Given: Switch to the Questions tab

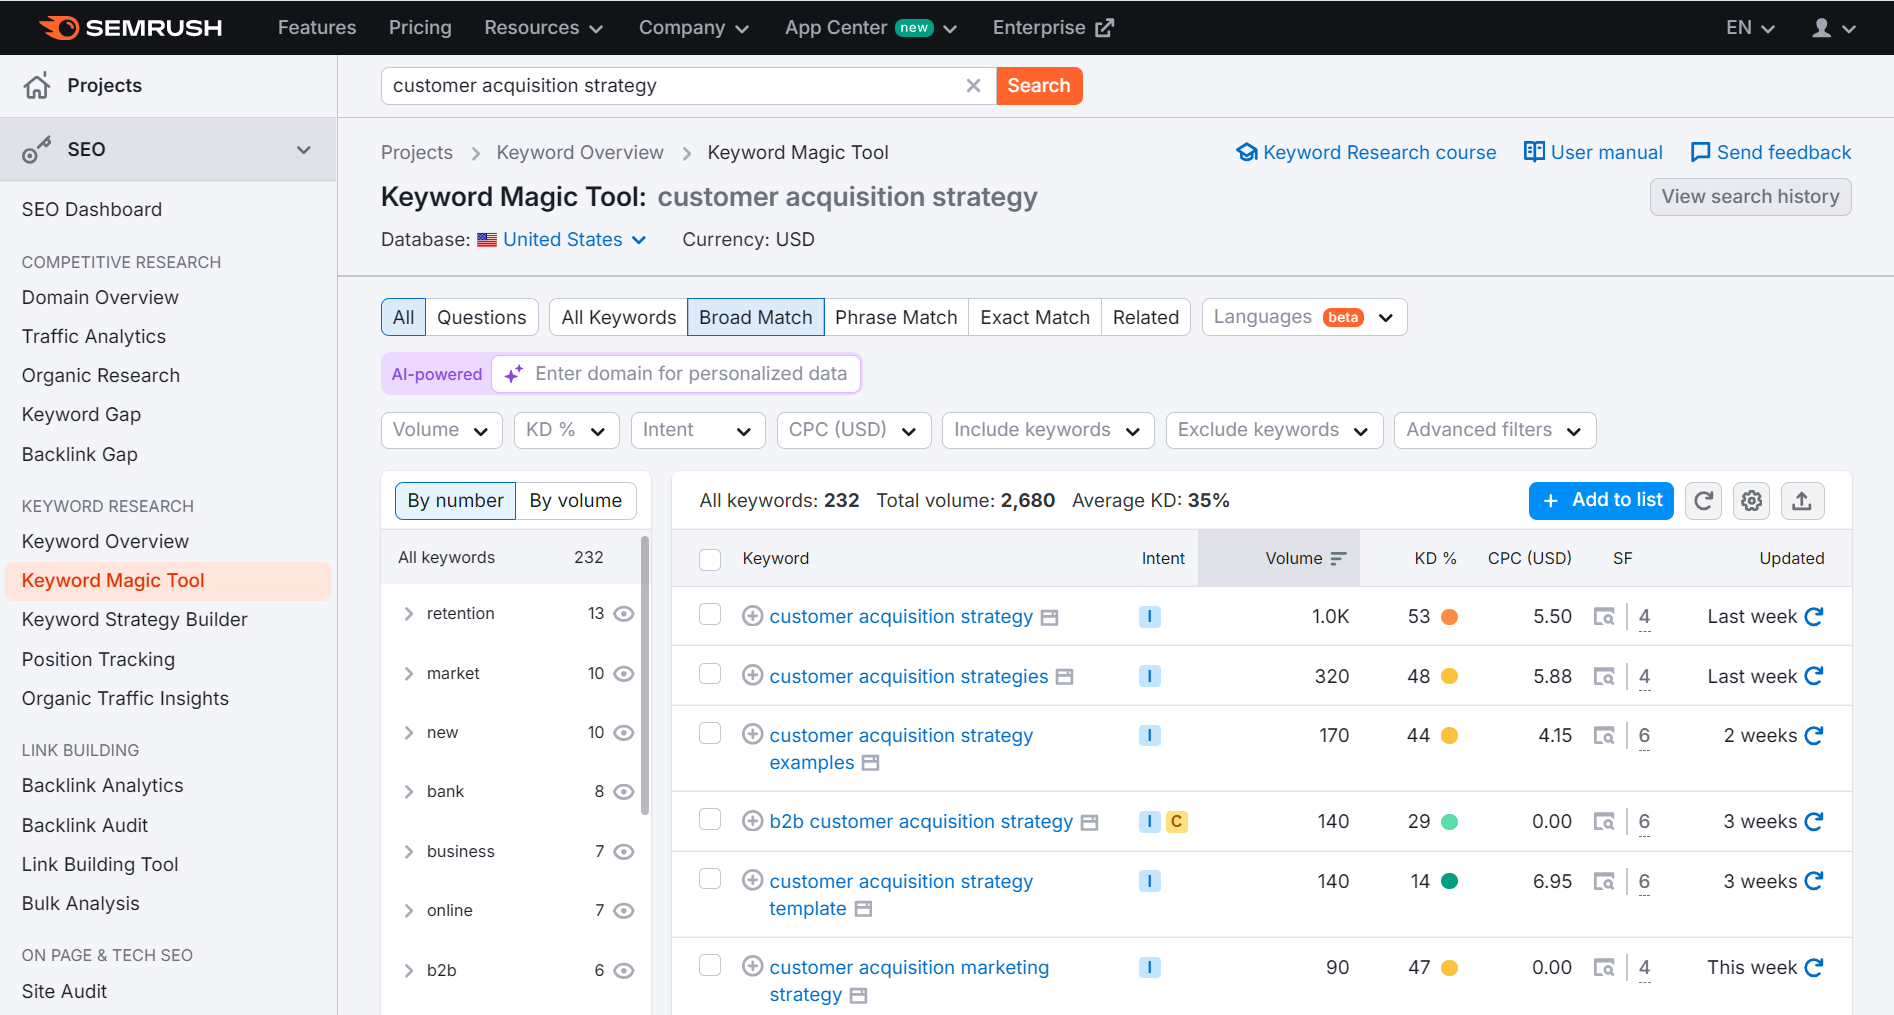Looking at the screenshot, I should pyautogui.click(x=481, y=318).
